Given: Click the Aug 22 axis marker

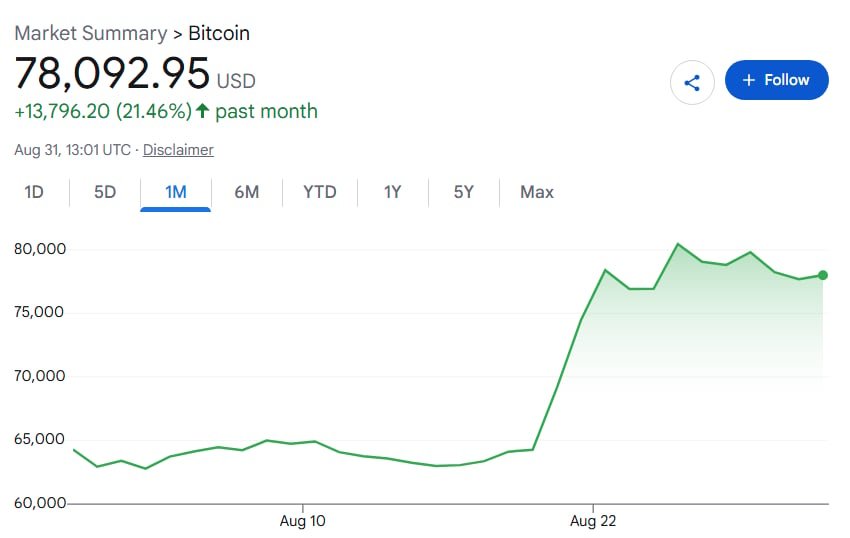Looking at the screenshot, I should [593, 521].
